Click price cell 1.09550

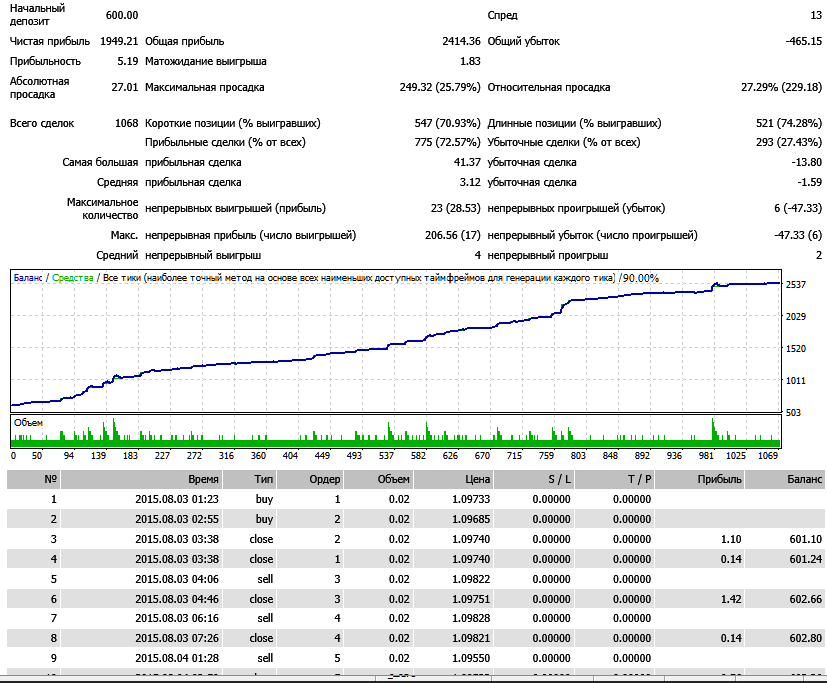click(x=471, y=659)
